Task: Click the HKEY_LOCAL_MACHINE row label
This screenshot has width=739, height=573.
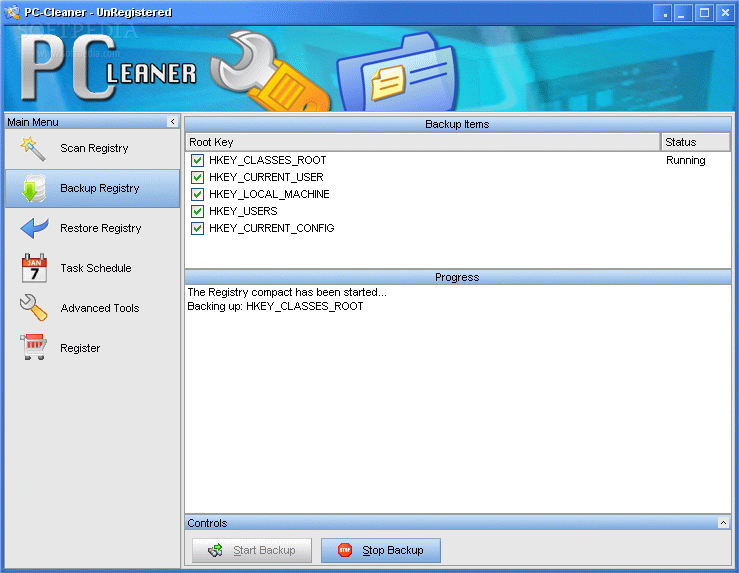Action: click(x=269, y=194)
